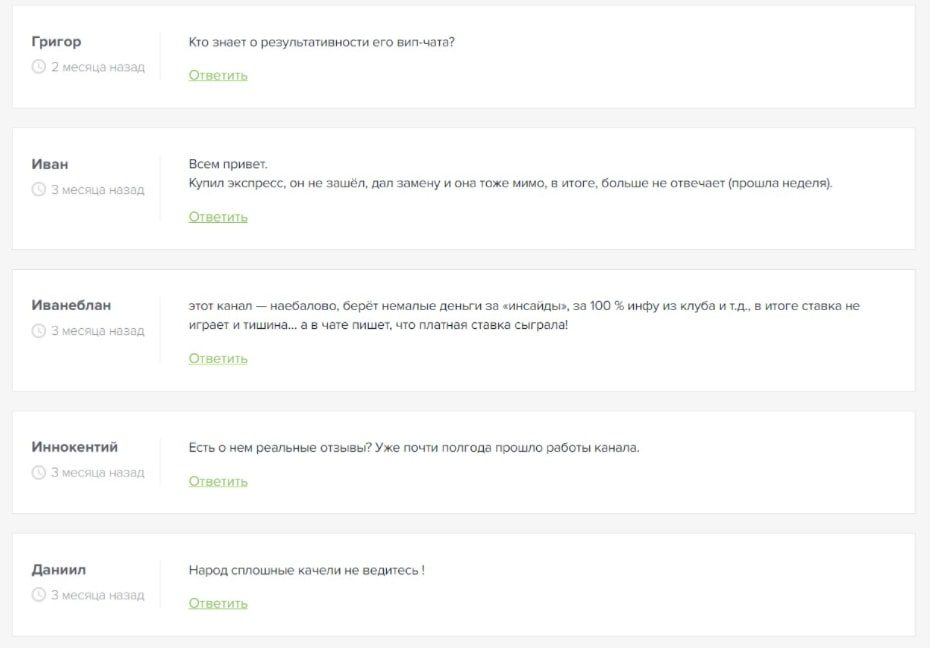932x648 pixels.
Task: Reply to Иннокентий's question about reviews
Action: pos(218,481)
